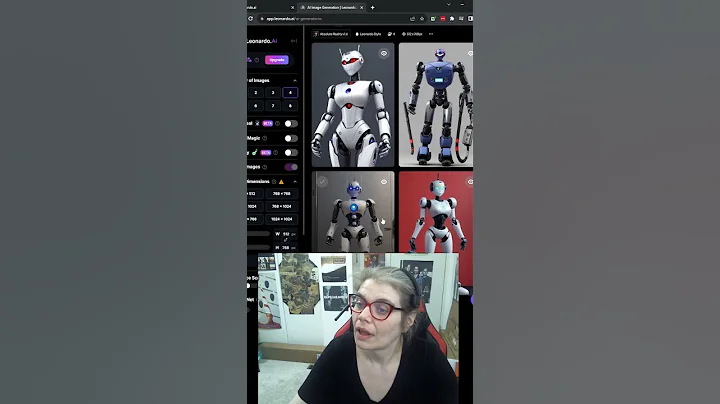The width and height of the screenshot is (720, 404).
Task: Choose the 768 × 768 dimension preset
Action: click(281, 194)
